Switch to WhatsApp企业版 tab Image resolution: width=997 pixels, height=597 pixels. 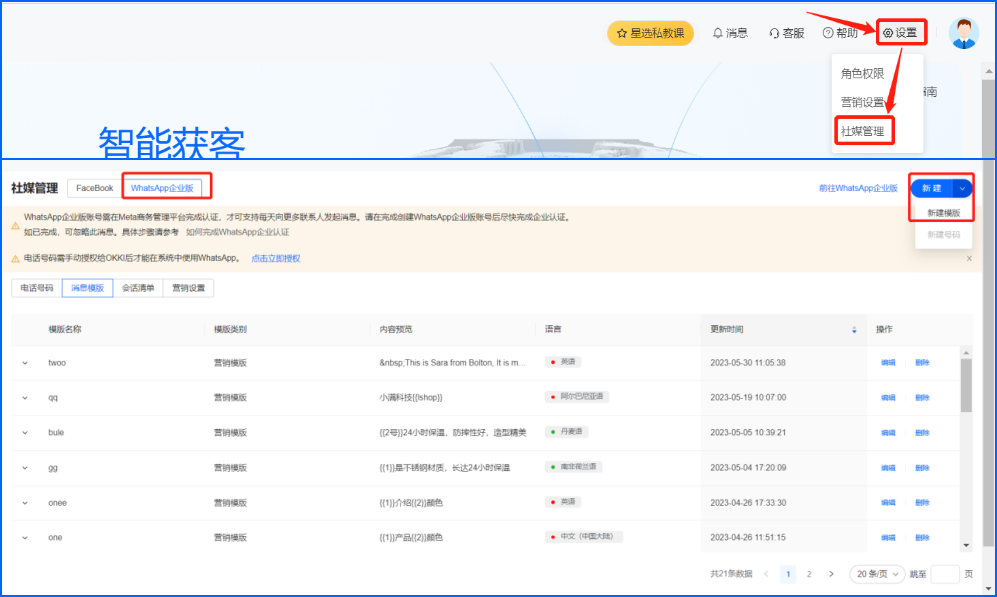(162, 188)
